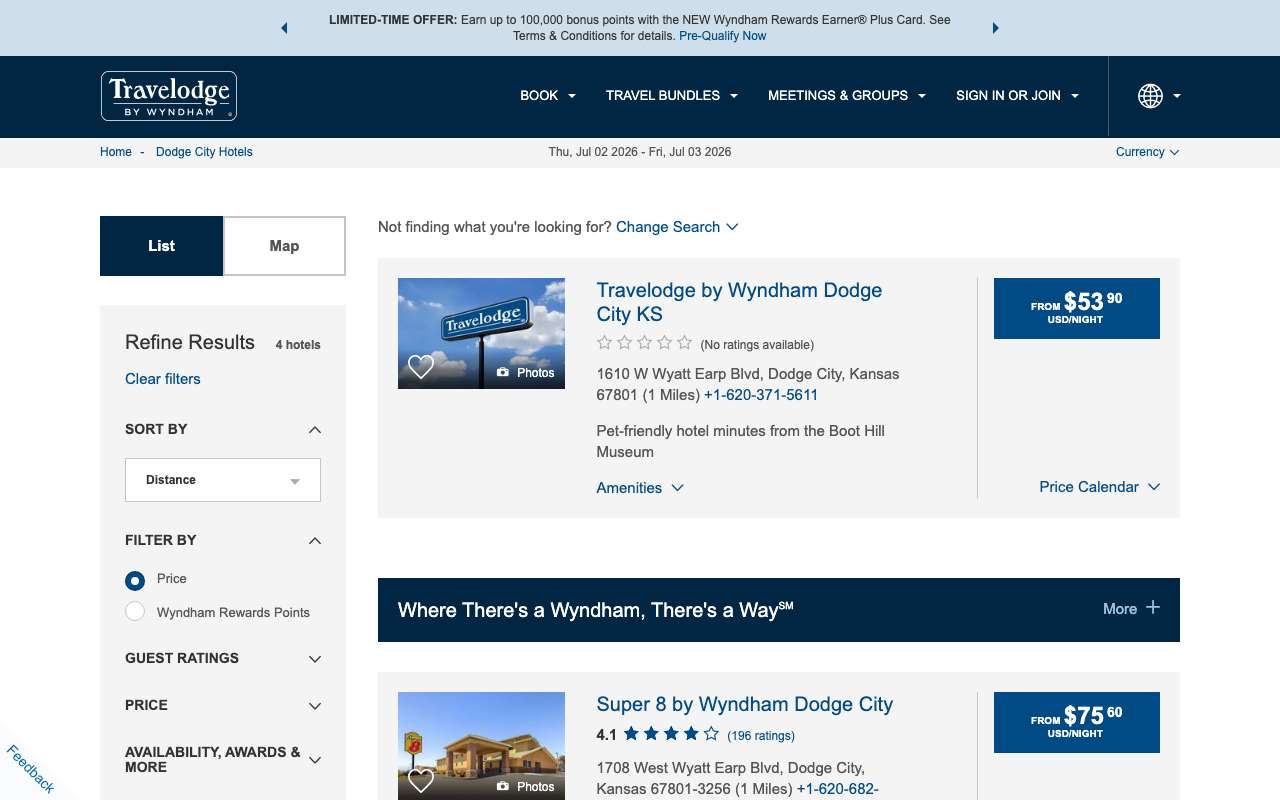Expand Travelodge Amenities list
Image resolution: width=1280 pixels, height=800 pixels.
point(640,488)
